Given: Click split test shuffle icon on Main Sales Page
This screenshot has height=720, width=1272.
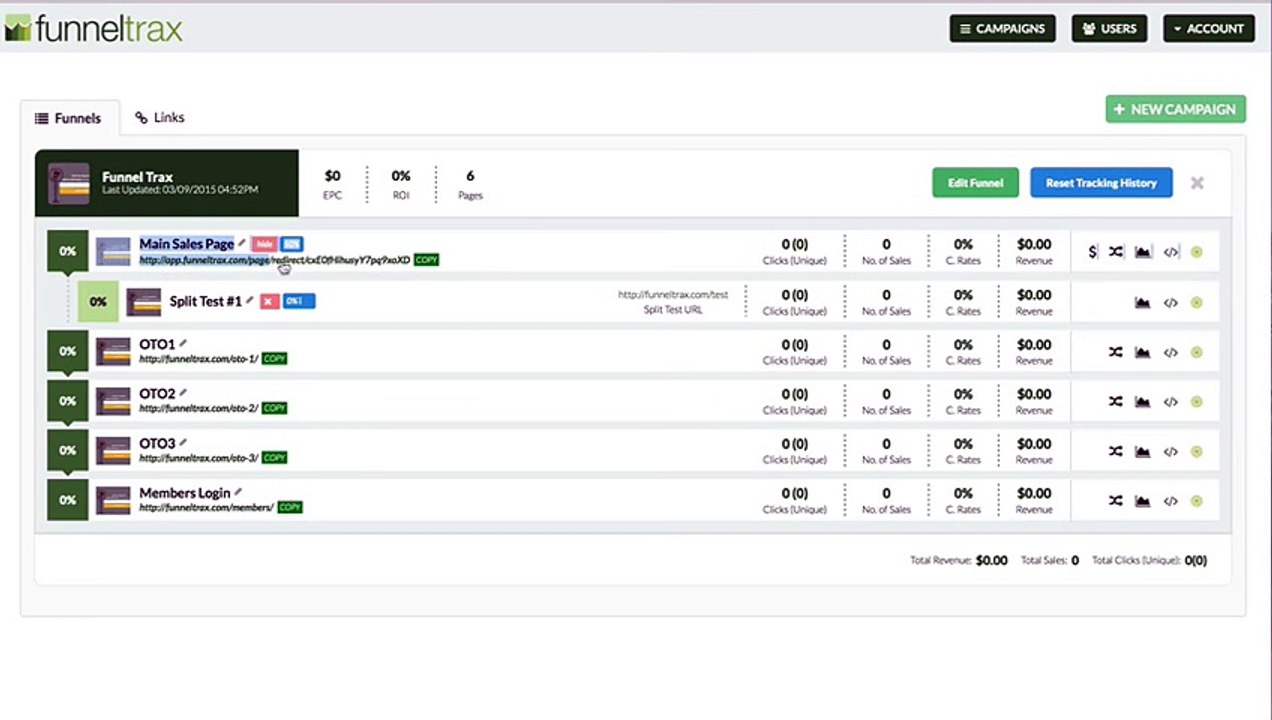Looking at the screenshot, I should (1116, 252).
